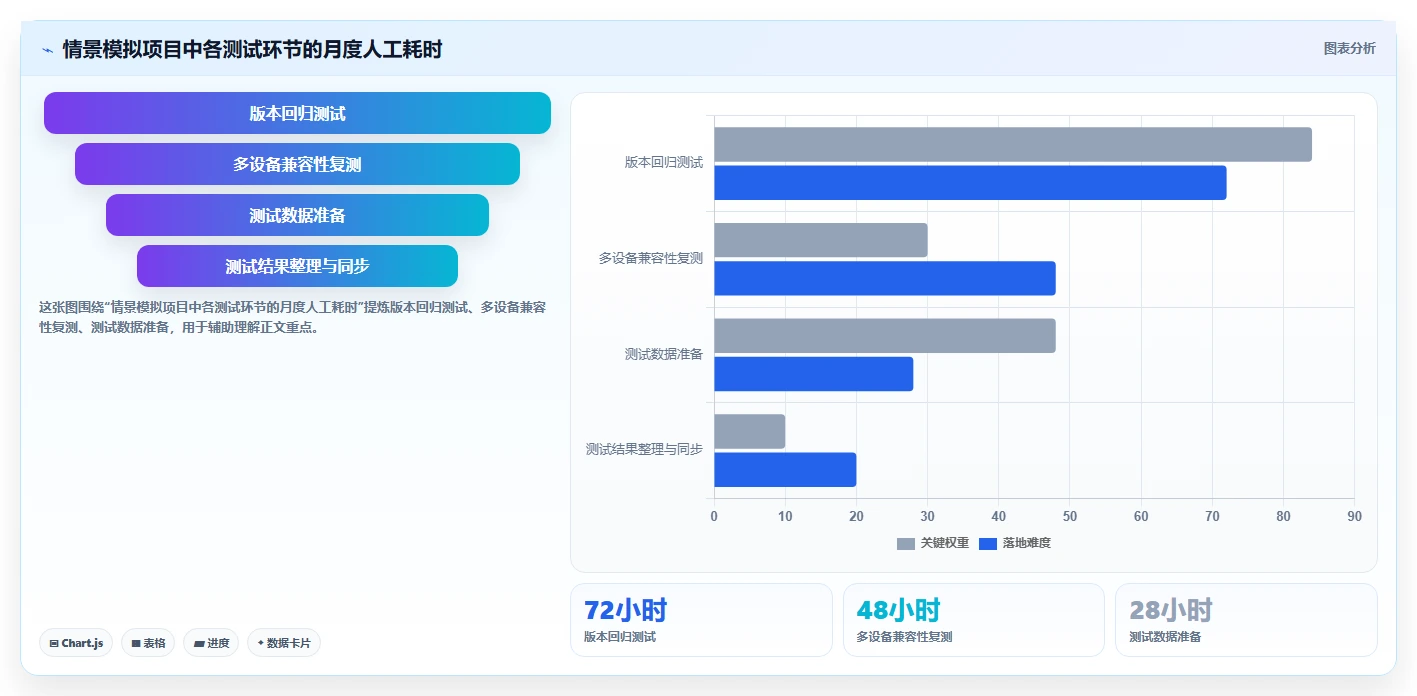The width and height of the screenshot is (1417, 696).
Task: Click the blue 落地难度 legend swatch
Action: pyautogui.click(x=987, y=543)
